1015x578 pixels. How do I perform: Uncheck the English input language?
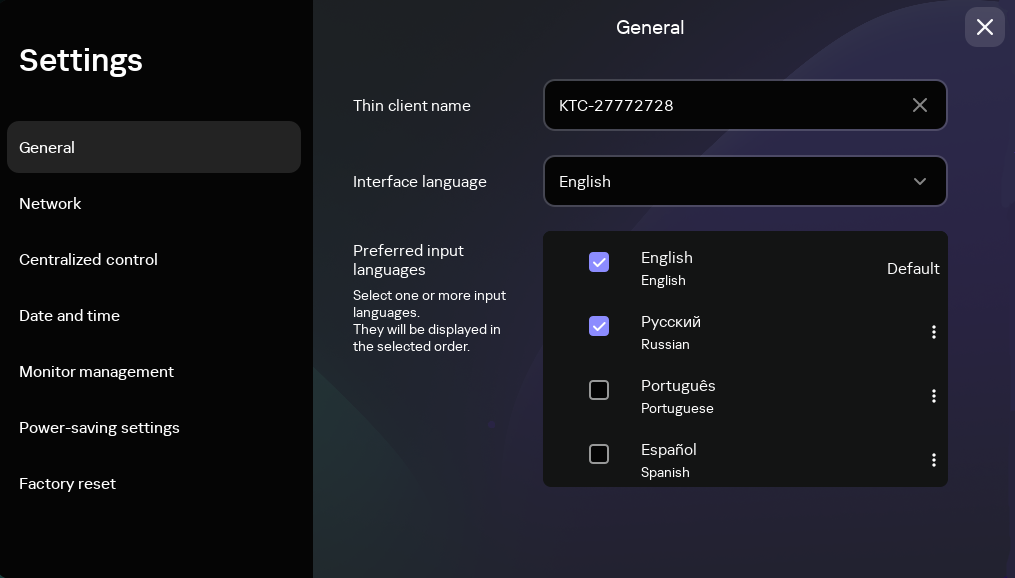(x=599, y=262)
